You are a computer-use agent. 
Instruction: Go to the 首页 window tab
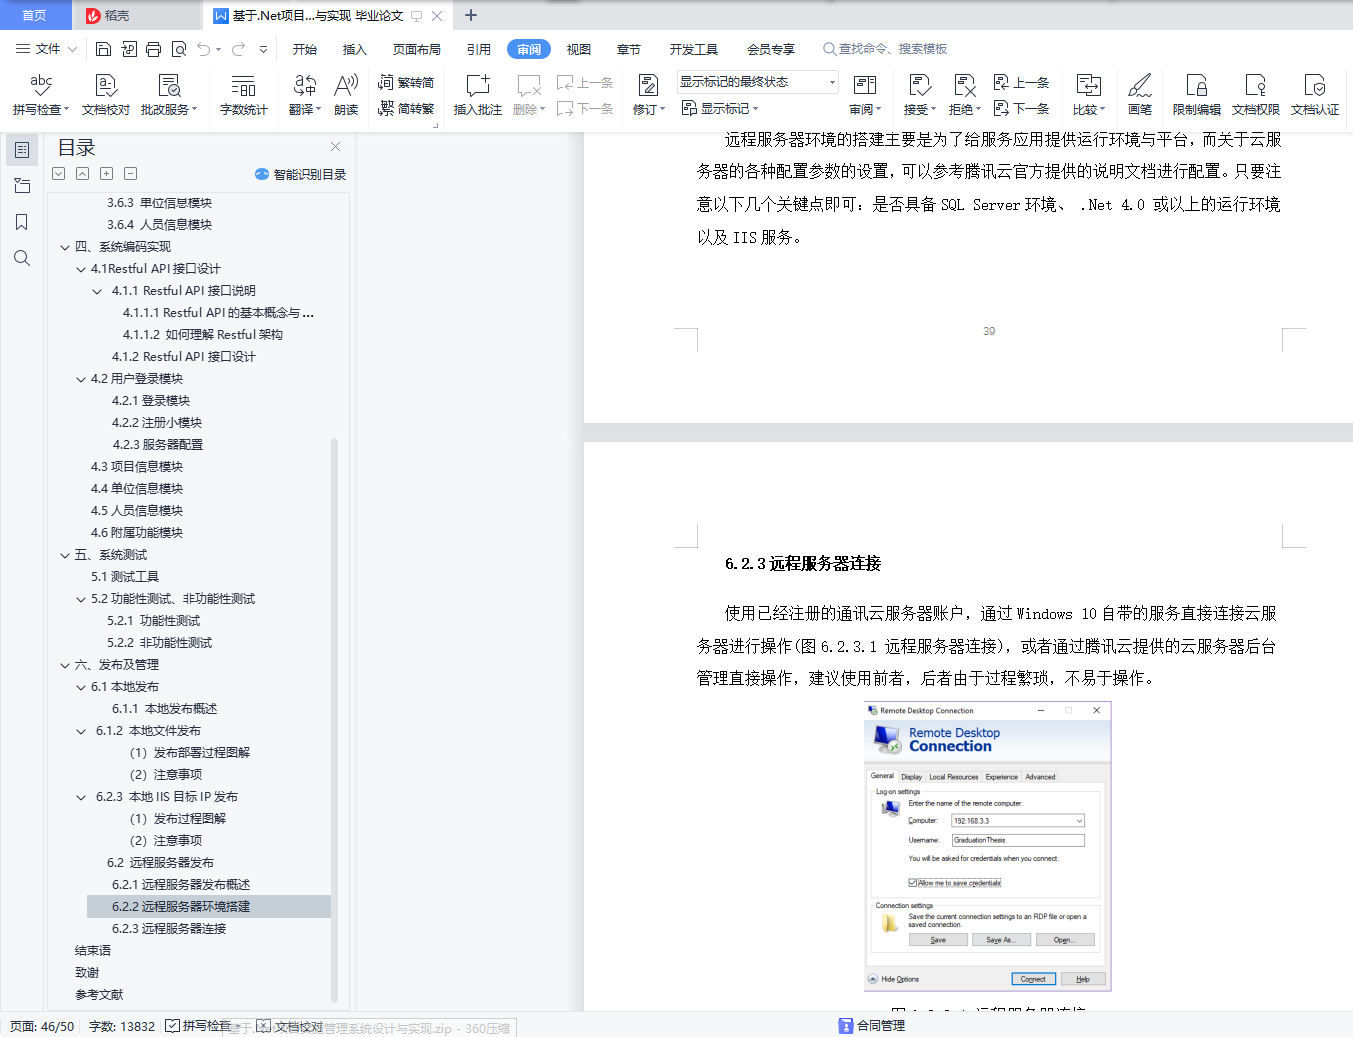[35, 15]
